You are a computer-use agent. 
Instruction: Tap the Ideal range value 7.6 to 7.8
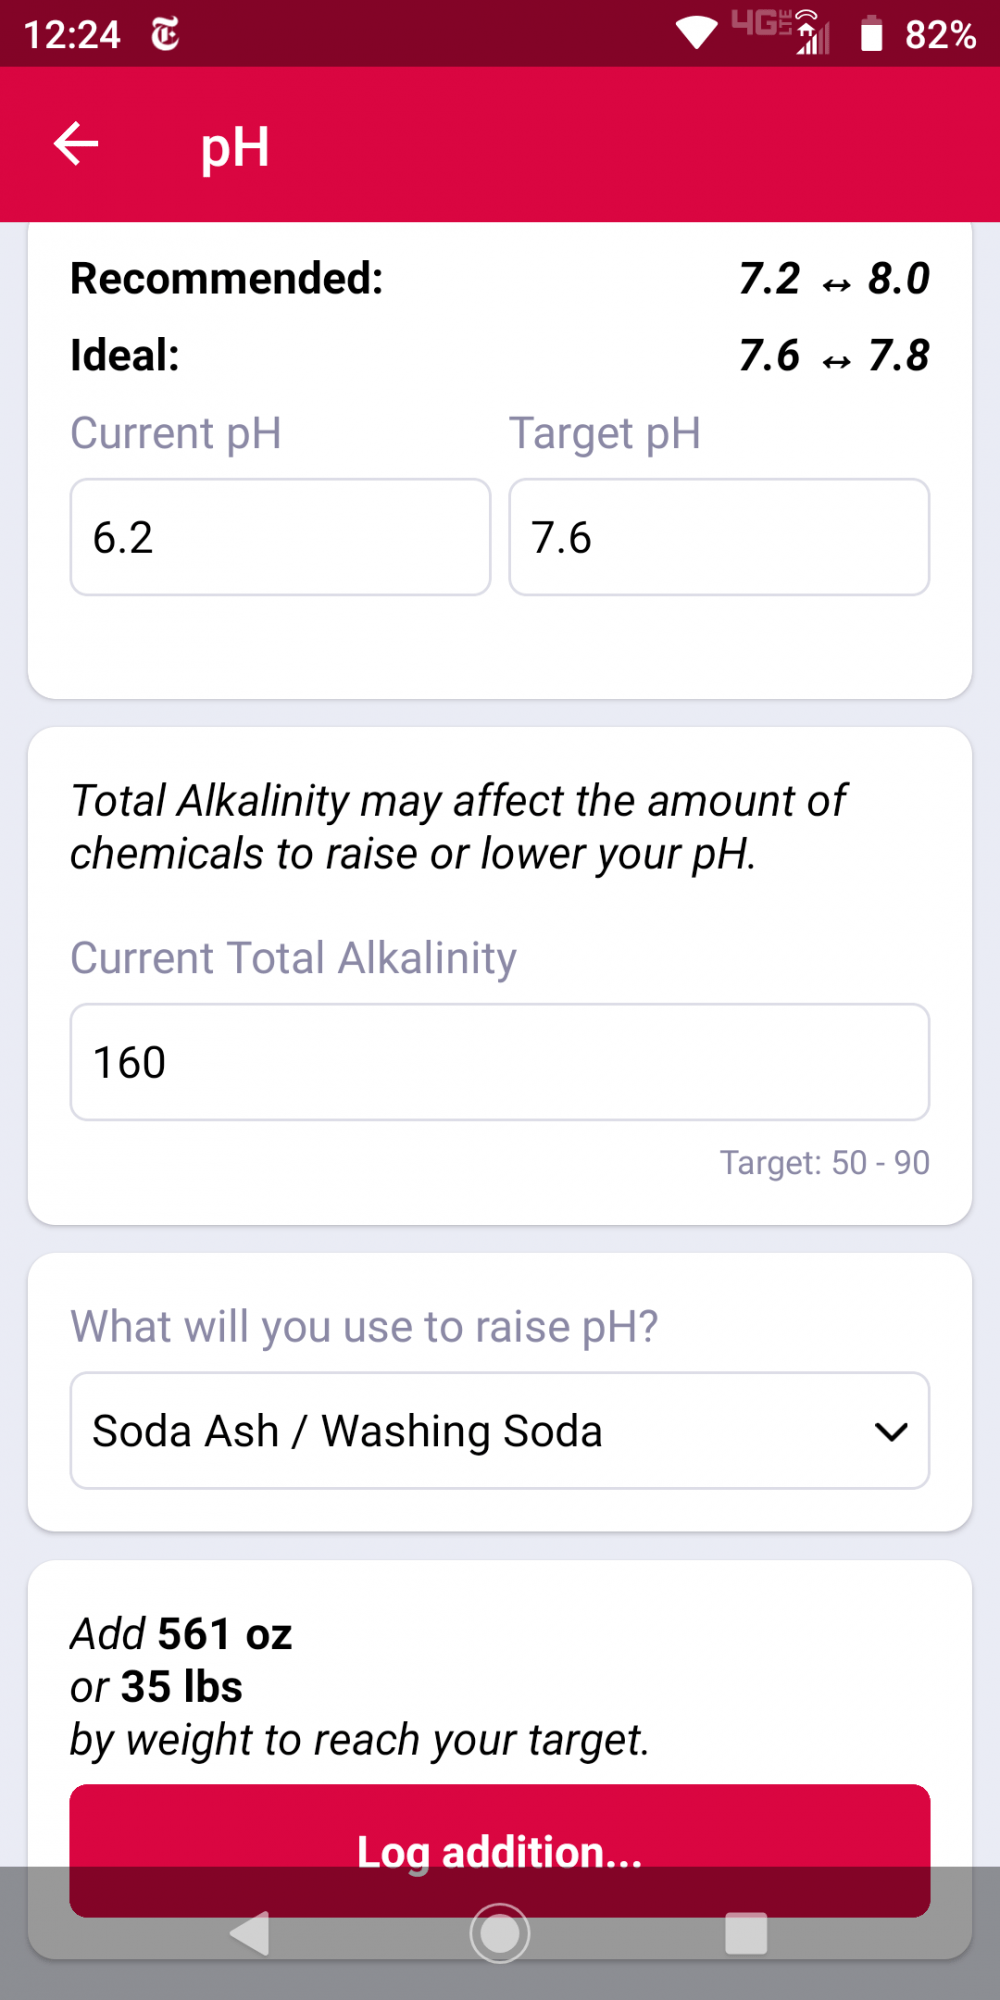(834, 355)
